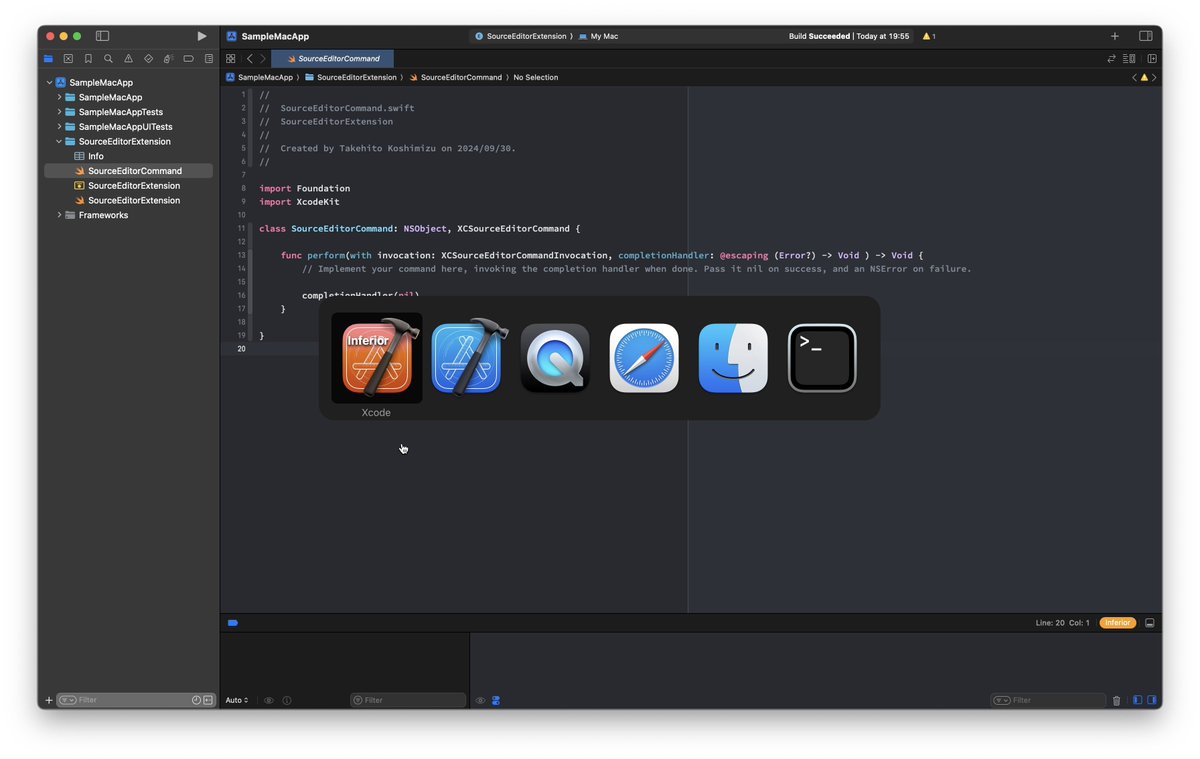Screen dimensions: 1200x759
Task: Go to the next issue arrow
Action: pos(1154,77)
